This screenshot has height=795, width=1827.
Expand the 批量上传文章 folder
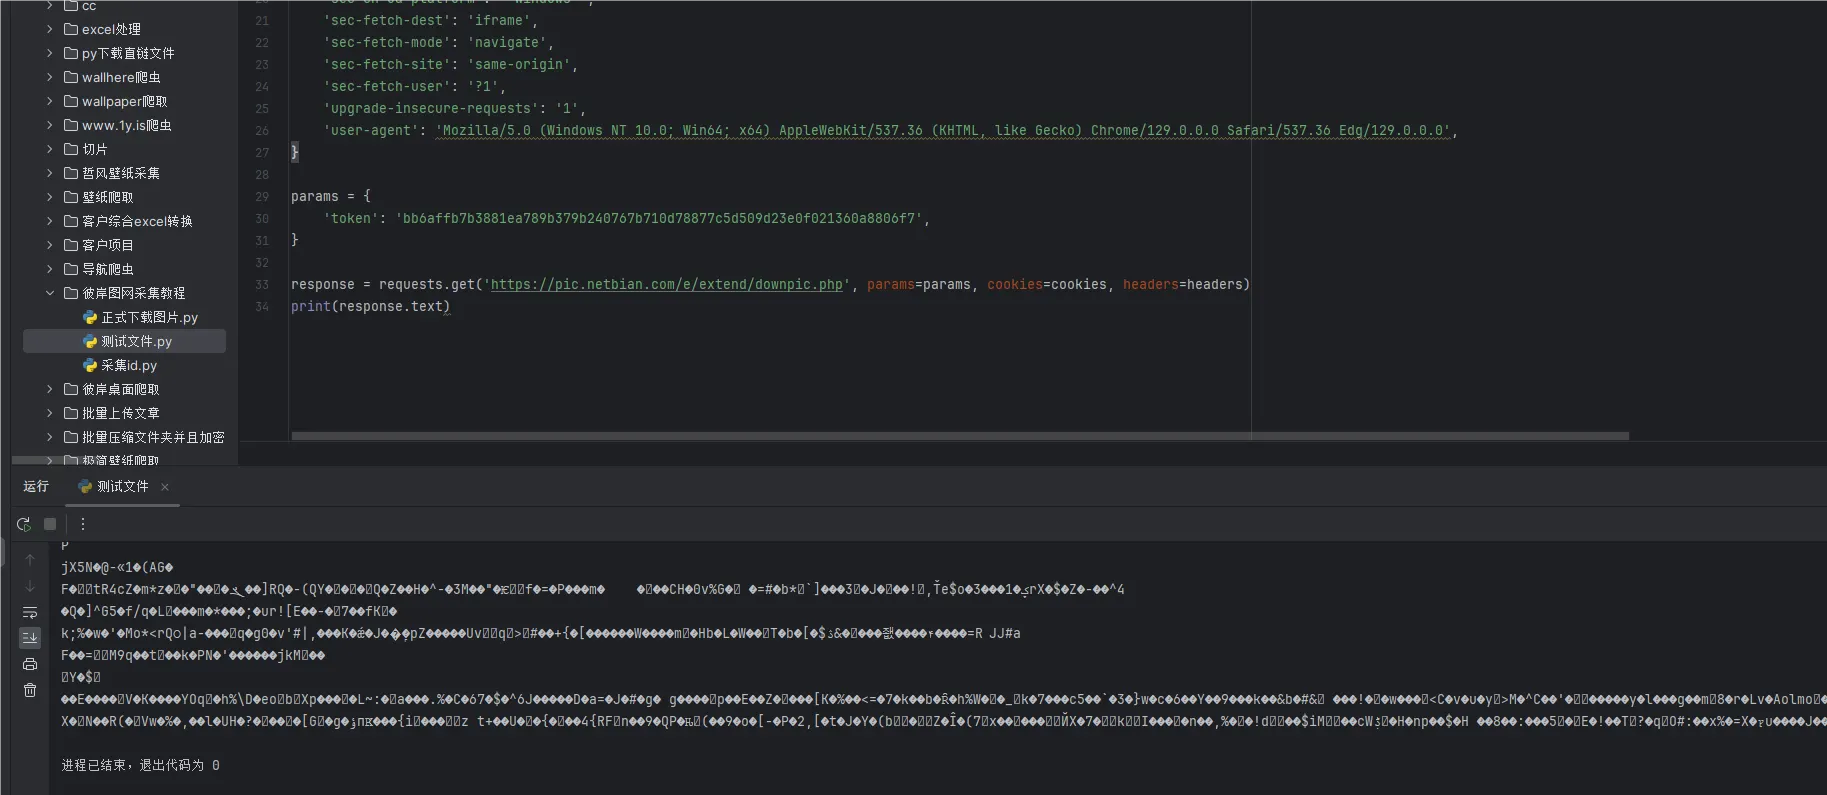(50, 413)
